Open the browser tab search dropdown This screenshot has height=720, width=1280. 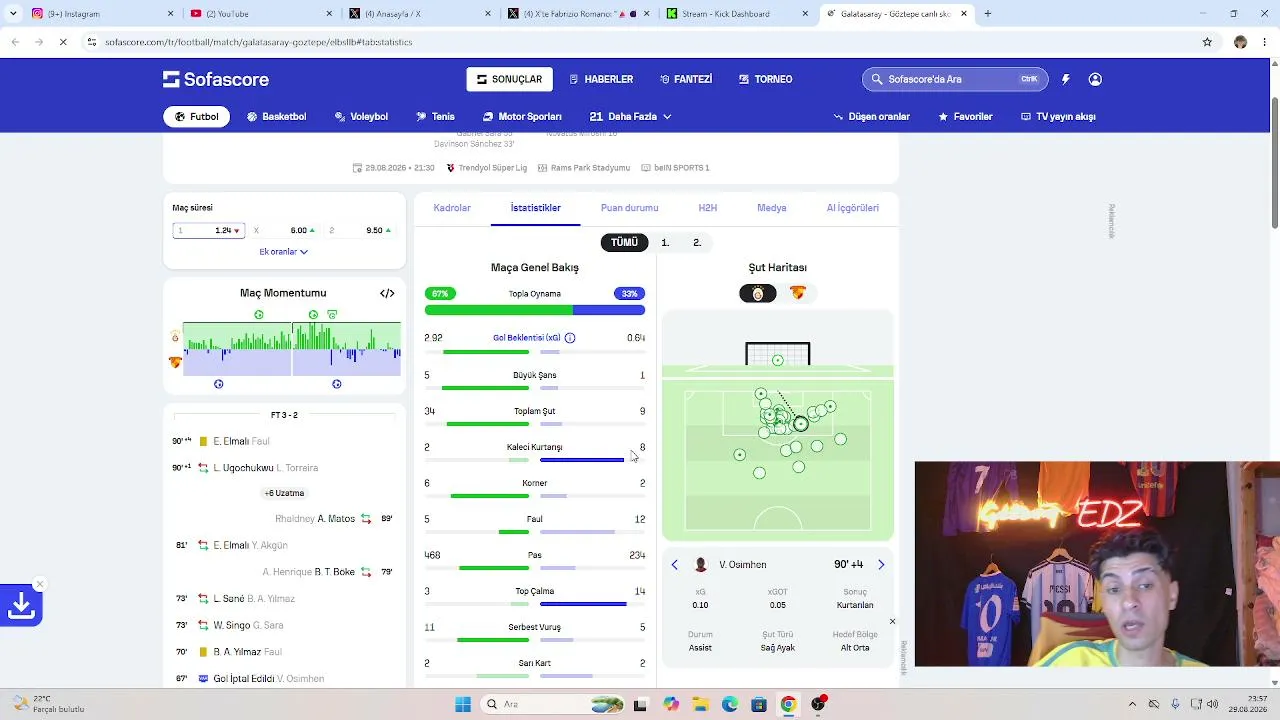tap(12, 14)
